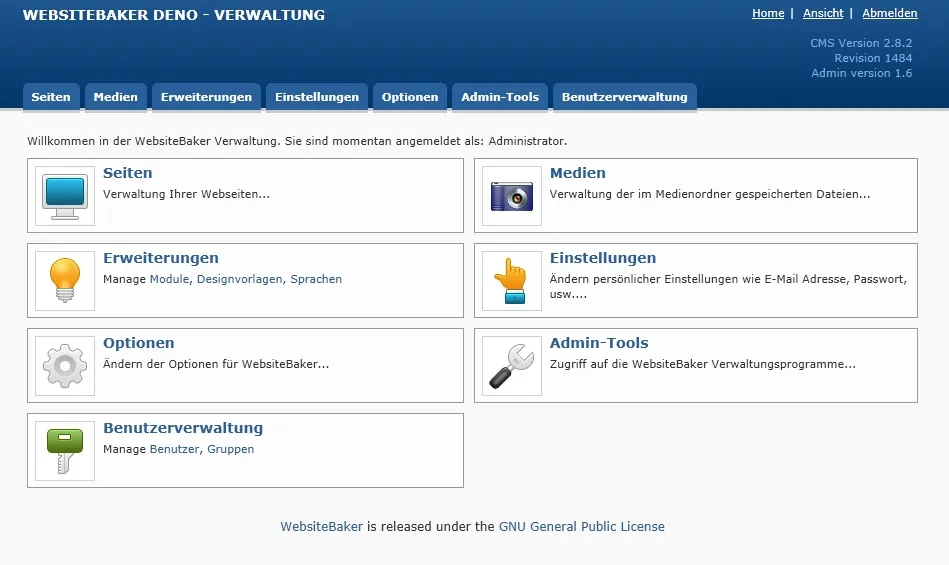Click 'Verwaltung Ihrer Webseiten...' description

[x=186, y=194]
